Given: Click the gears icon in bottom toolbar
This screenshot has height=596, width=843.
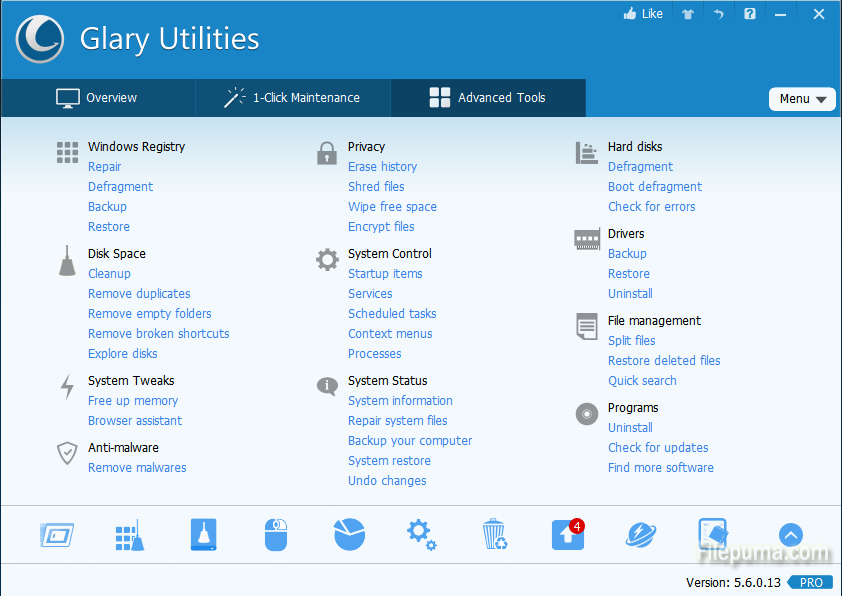Looking at the screenshot, I should [x=421, y=535].
